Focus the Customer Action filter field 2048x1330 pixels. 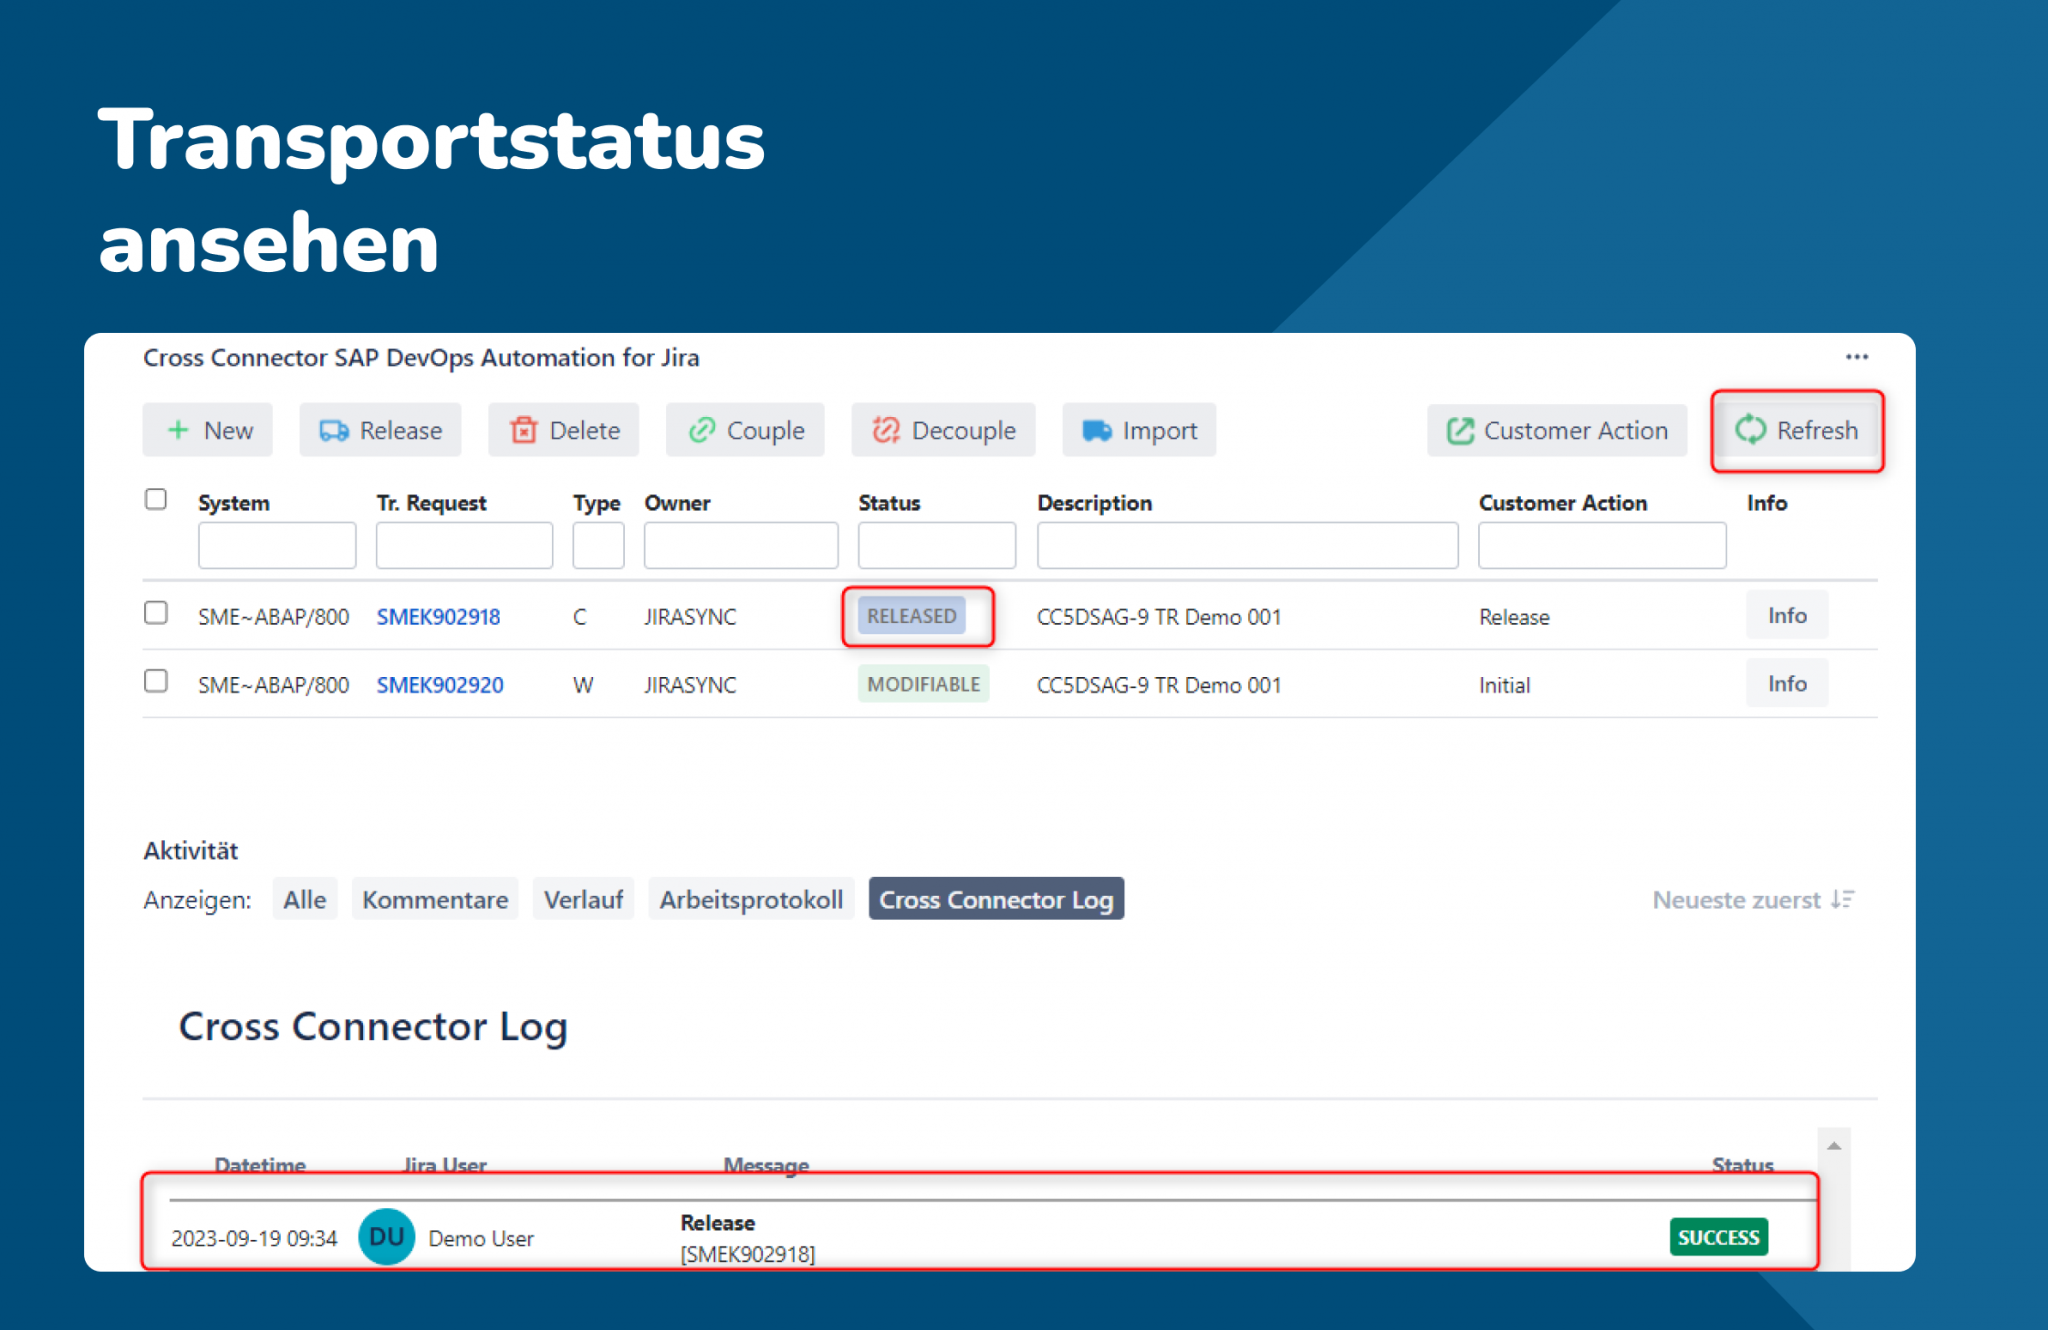point(1602,546)
